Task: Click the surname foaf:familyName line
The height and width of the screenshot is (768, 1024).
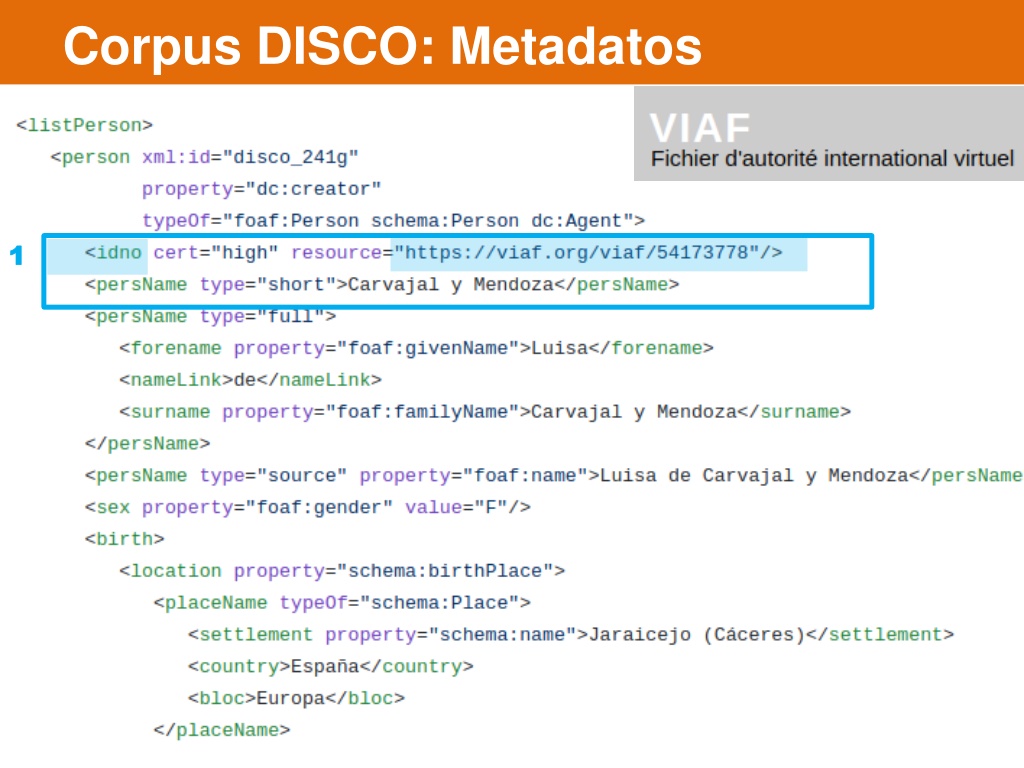Action: click(485, 412)
